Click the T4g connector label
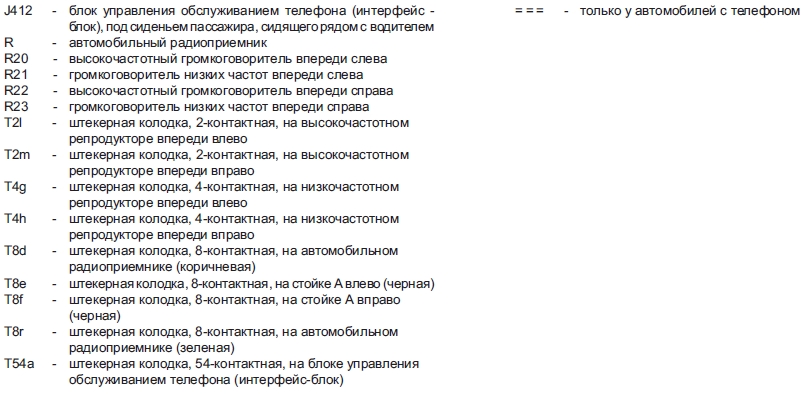 pyautogui.click(x=15, y=187)
